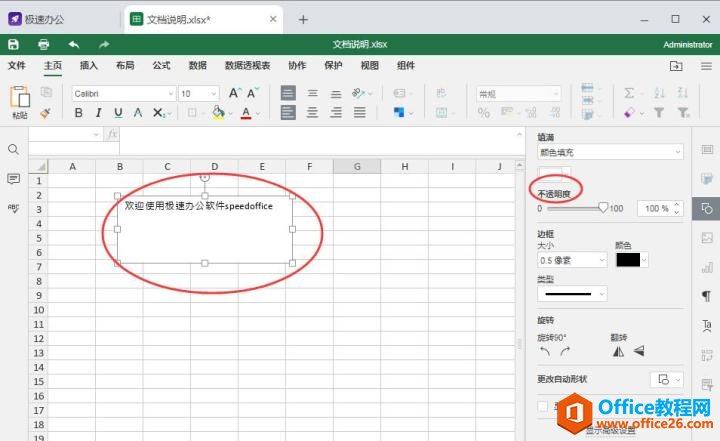Viewport: 720px width, 441px height.
Task: Toggle italic formatting
Action: point(98,113)
